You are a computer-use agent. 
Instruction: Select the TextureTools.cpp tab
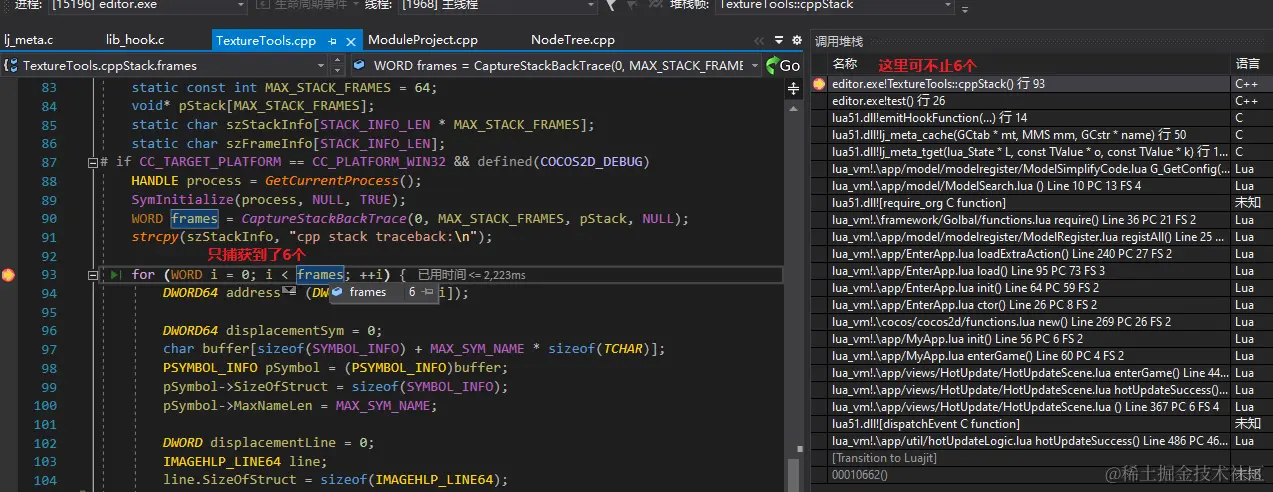coord(266,41)
